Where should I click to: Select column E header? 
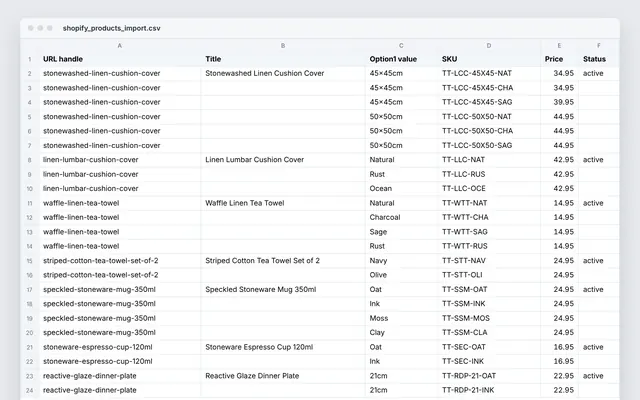click(559, 46)
